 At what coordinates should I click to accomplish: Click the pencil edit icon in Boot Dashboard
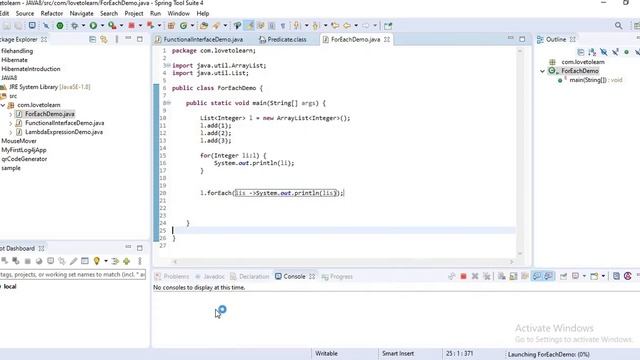coord(73,261)
